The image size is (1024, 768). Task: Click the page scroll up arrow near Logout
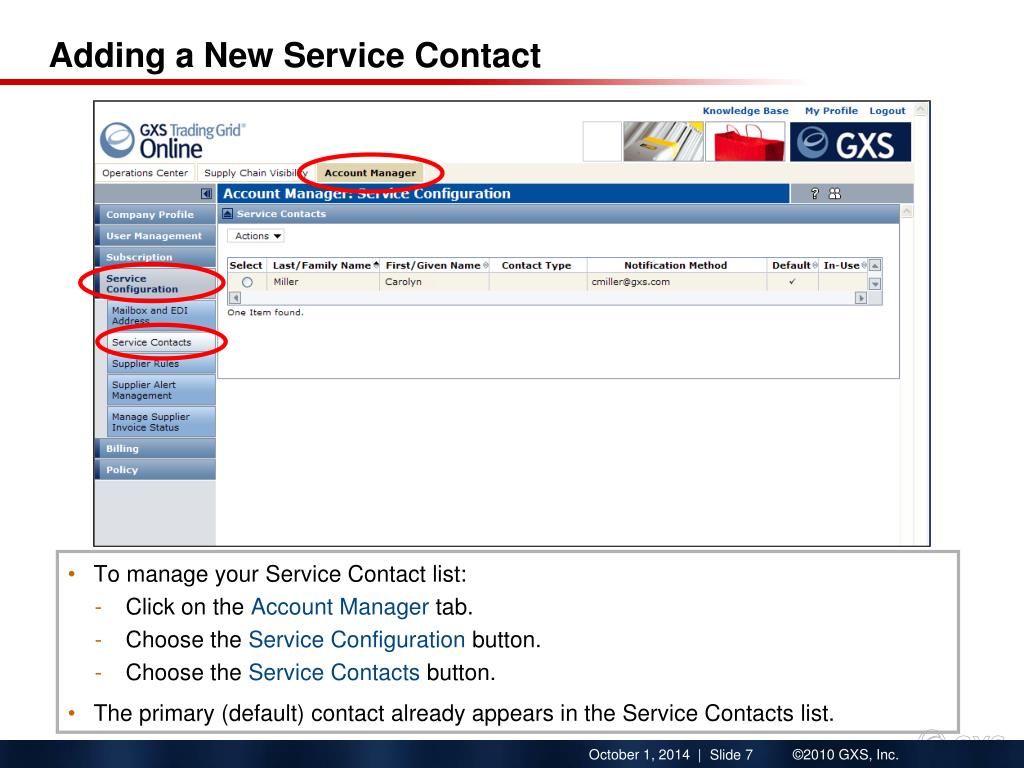click(921, 110)
